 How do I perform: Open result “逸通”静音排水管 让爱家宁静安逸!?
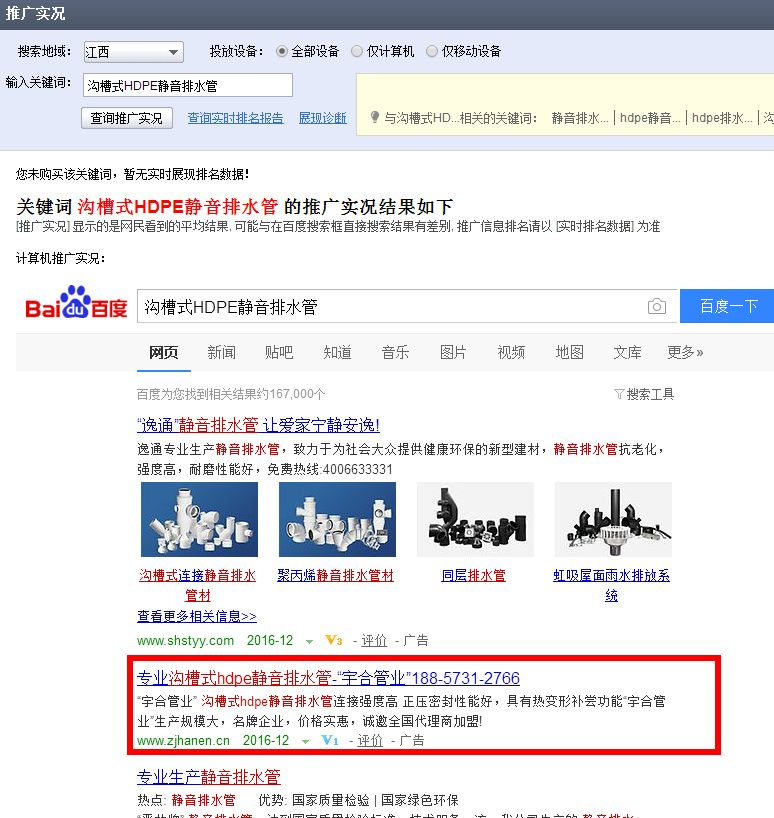point(258,425)
